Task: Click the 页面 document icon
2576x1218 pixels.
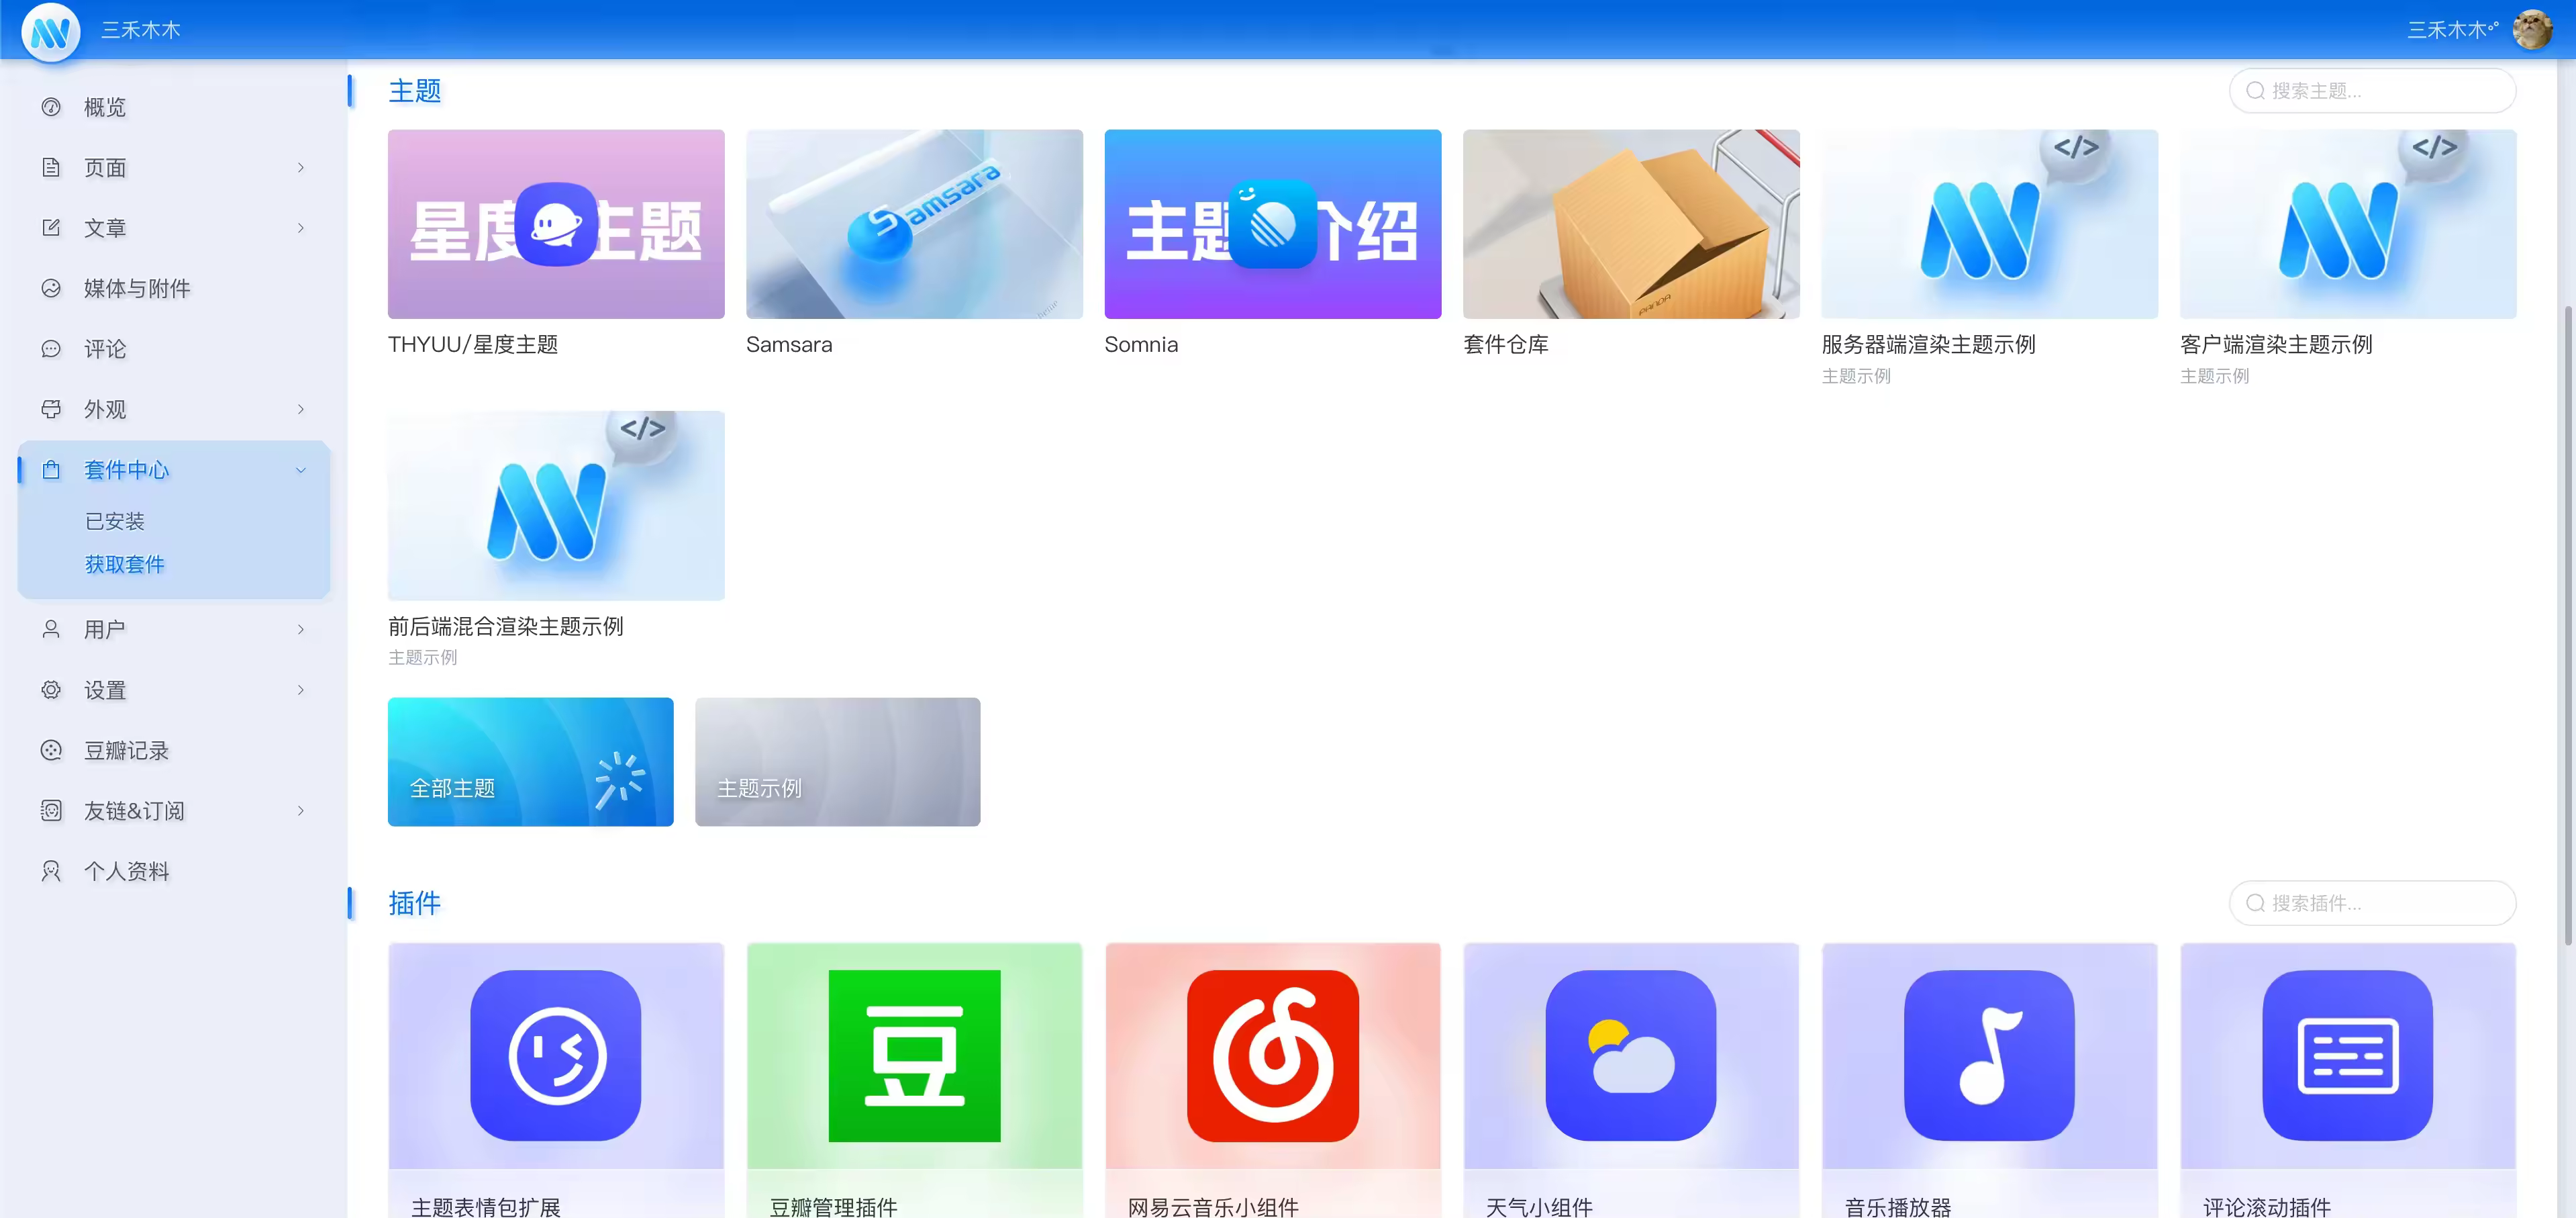Action: (51, 167)
